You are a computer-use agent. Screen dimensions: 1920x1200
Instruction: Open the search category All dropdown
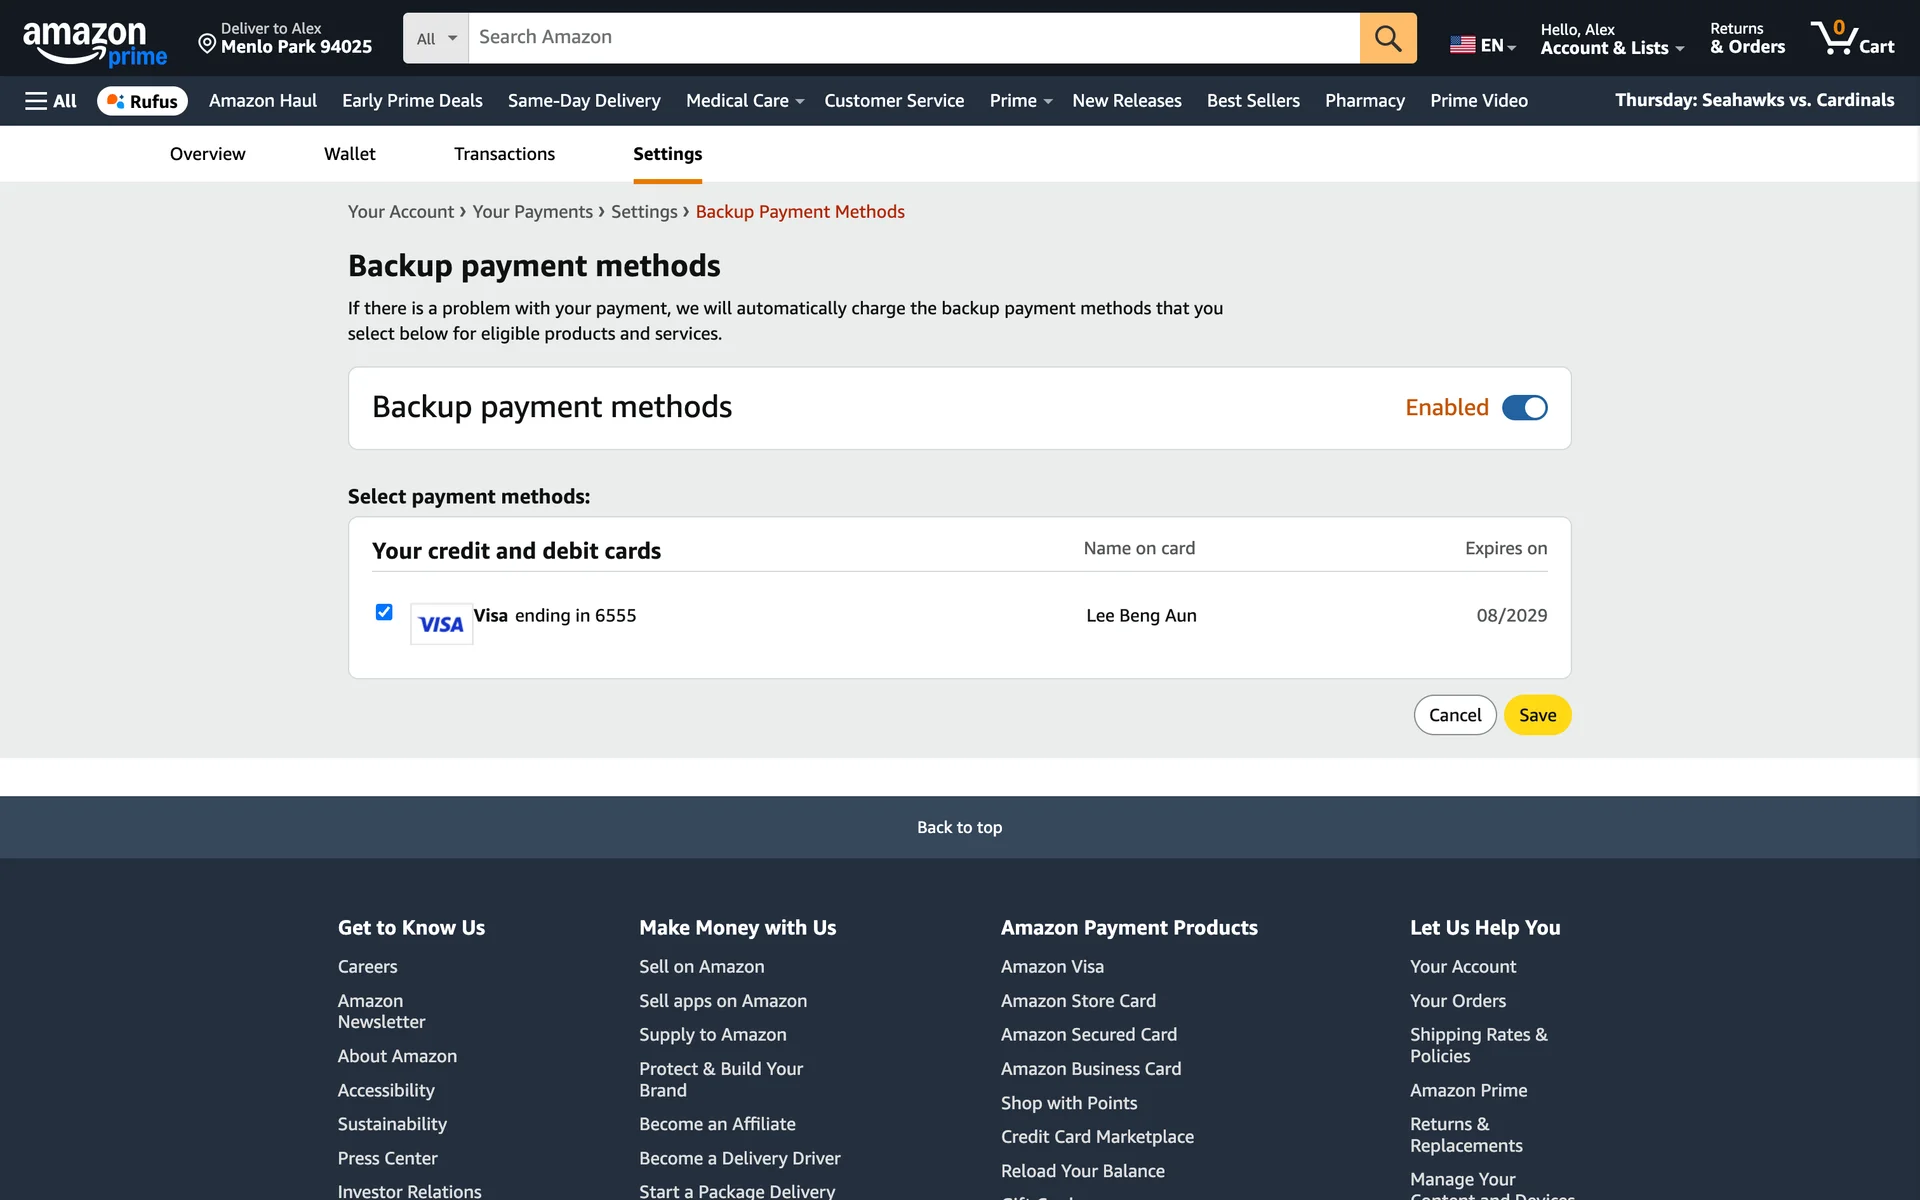pyautogui.click(x=436, y=38)
